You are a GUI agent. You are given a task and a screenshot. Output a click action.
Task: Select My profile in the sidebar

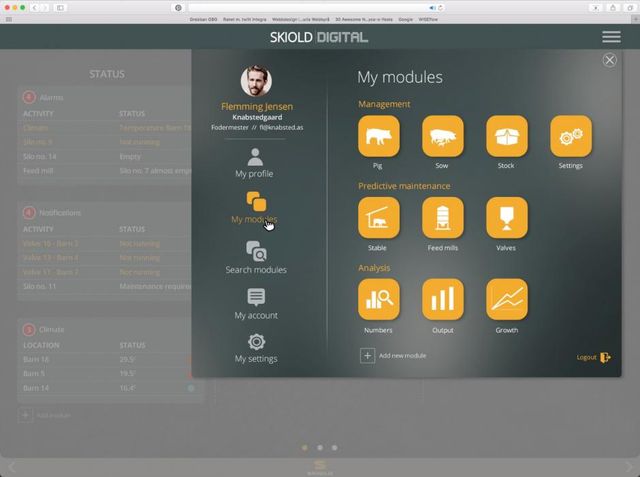point(255,163)
